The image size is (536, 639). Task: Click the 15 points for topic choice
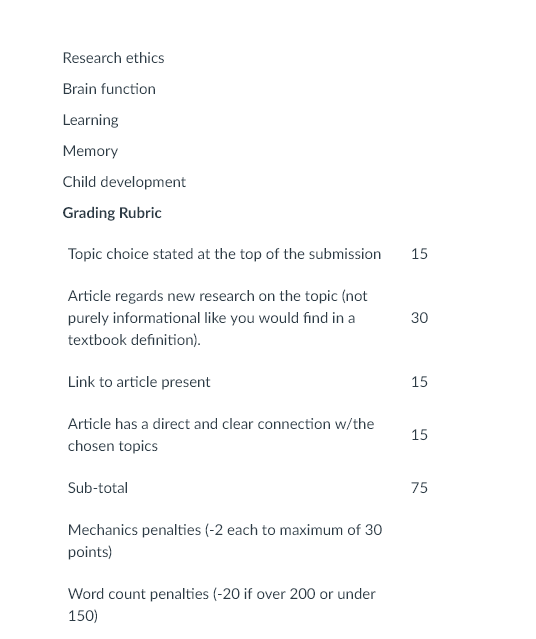[419, 254]
